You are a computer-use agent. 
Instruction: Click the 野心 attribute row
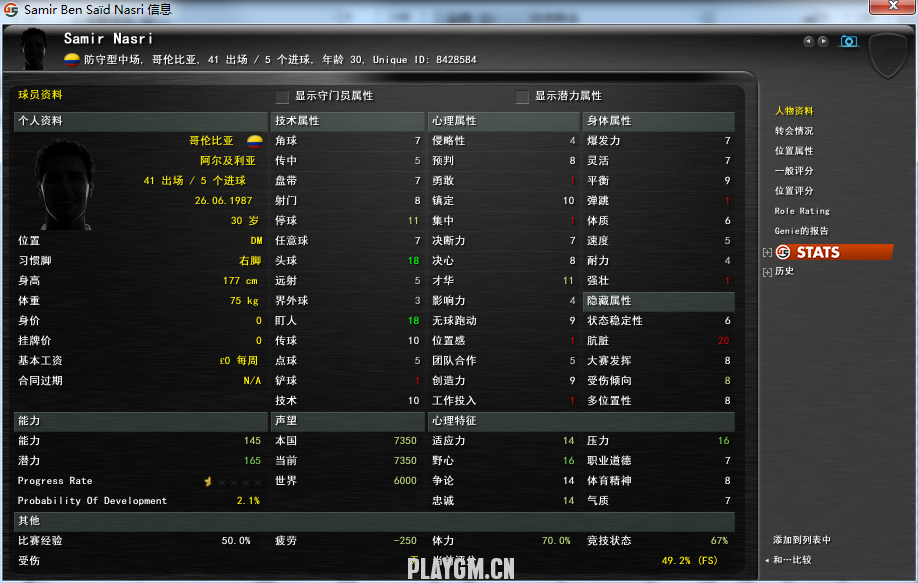(x=503, y=461)
